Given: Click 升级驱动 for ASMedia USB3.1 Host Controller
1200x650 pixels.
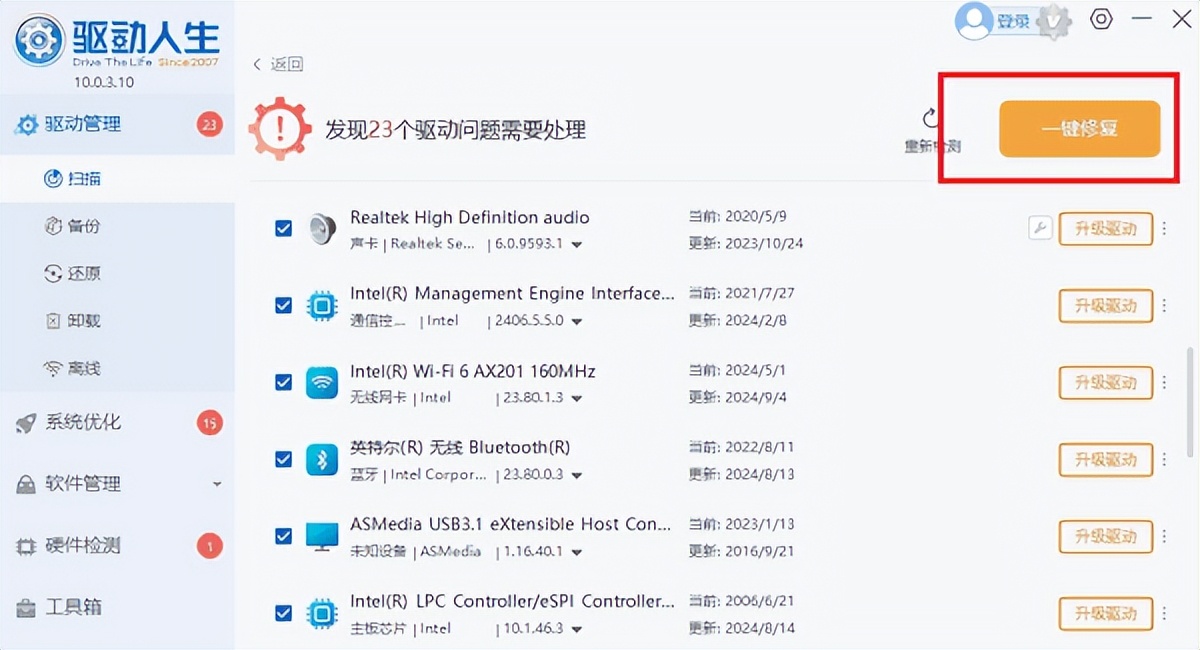Looking at the screenshot, I should 1105,536.
